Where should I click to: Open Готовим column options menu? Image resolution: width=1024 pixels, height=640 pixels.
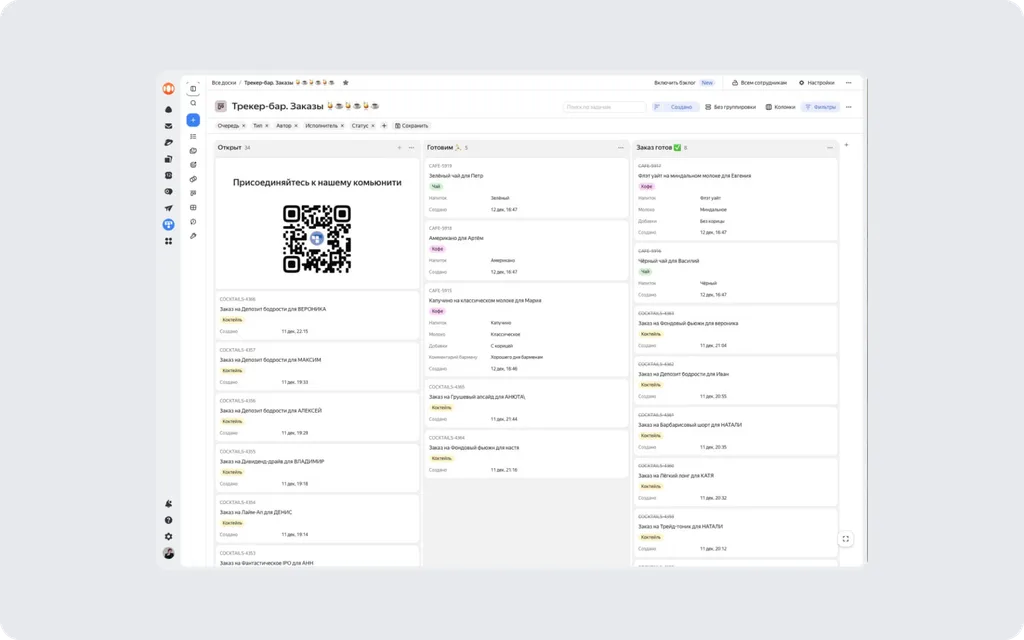pyautogui.click(x=620, y=148)
